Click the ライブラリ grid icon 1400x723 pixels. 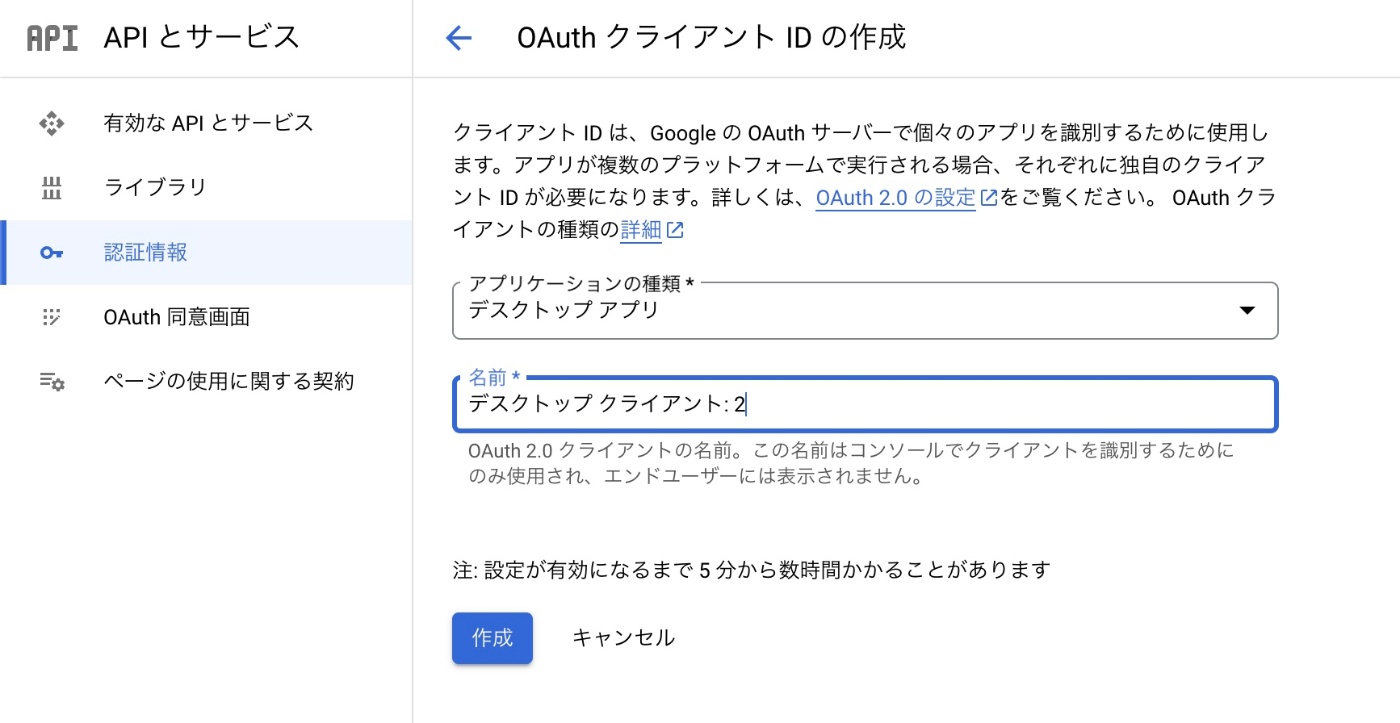(51, 187)
